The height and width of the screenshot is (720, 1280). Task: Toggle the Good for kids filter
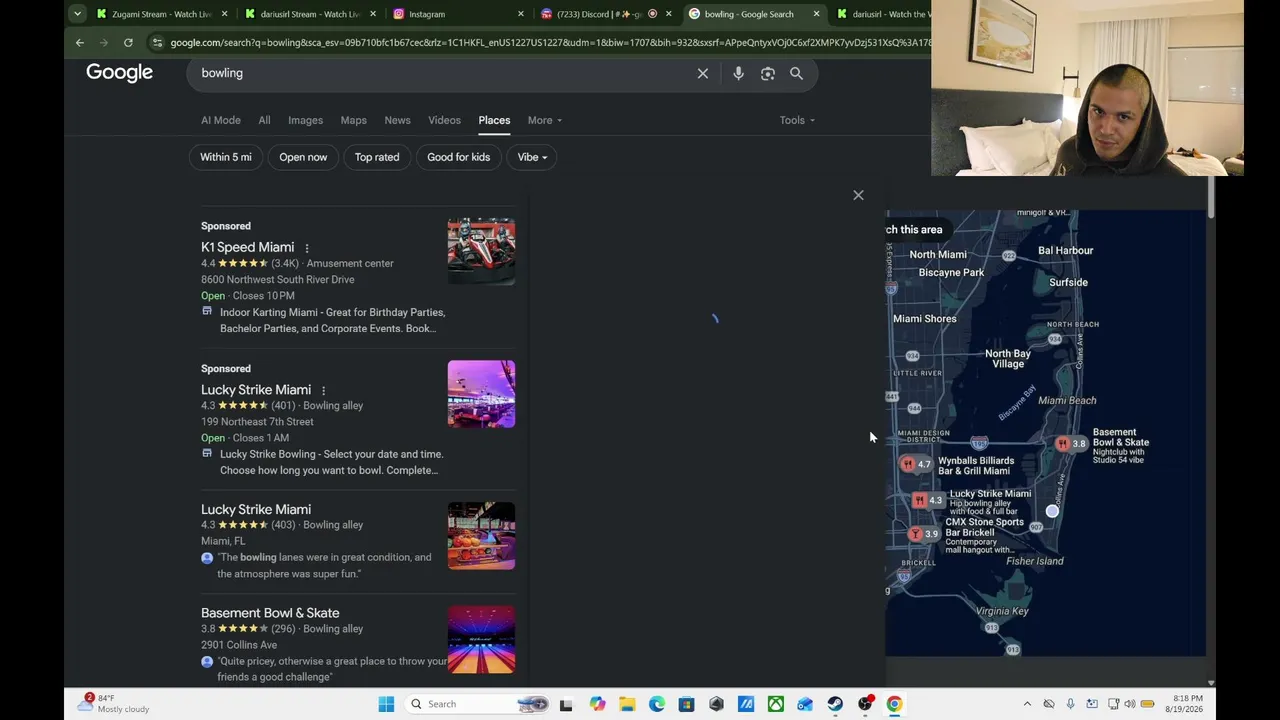point(459,157)
